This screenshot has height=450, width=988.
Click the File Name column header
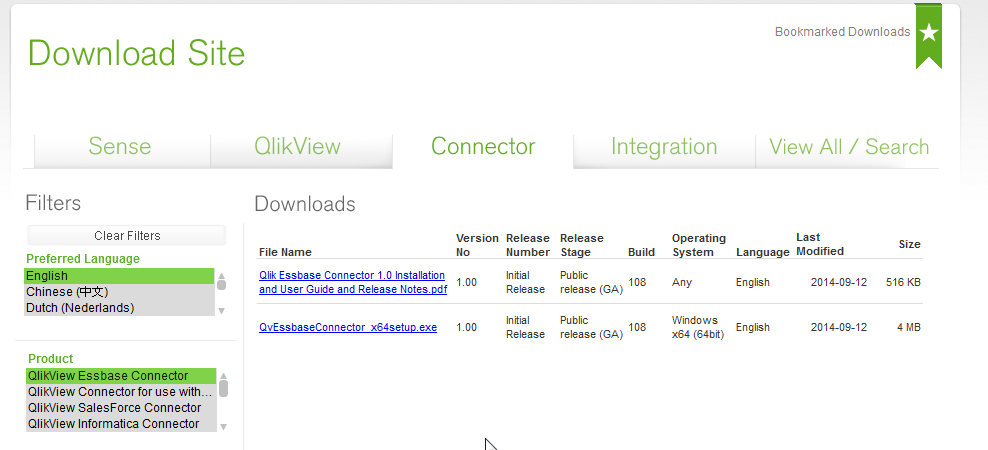[285, 252]
